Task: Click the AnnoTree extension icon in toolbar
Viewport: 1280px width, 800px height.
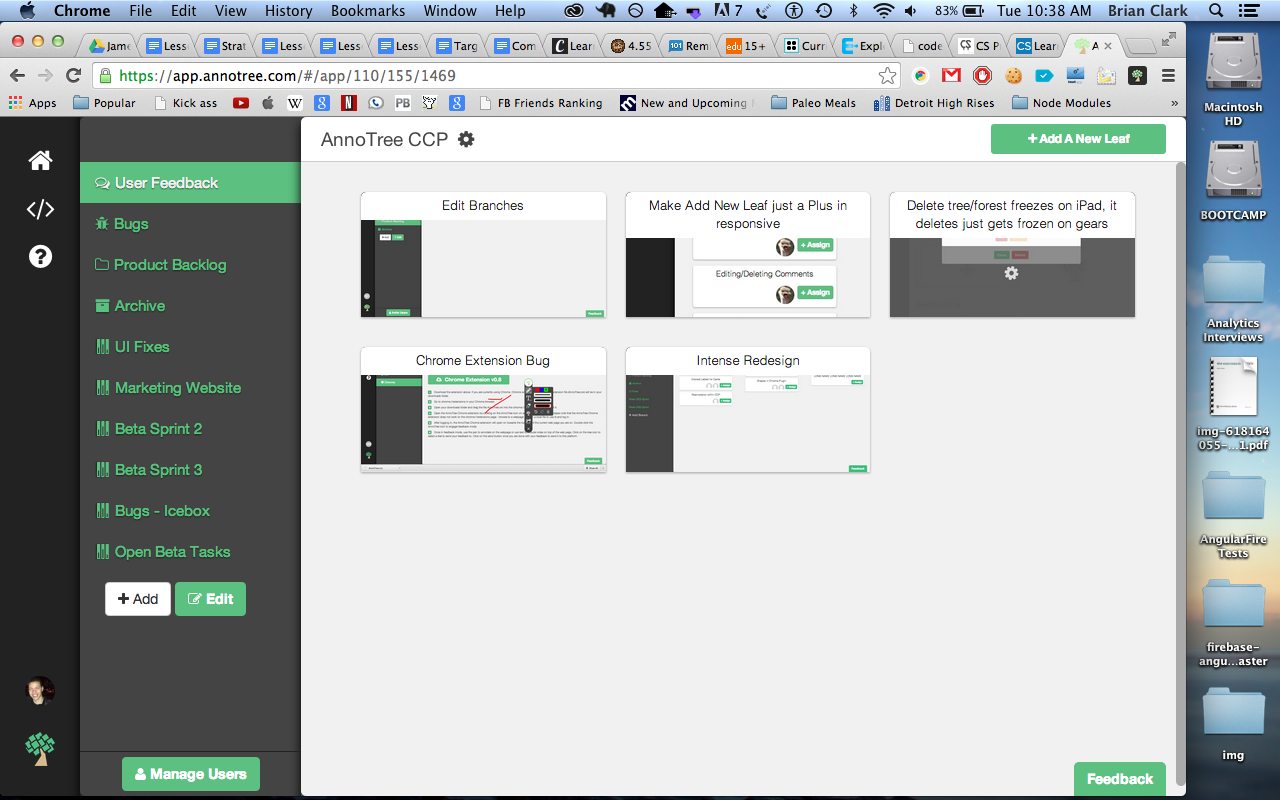Action: (x=1137, y=76)
